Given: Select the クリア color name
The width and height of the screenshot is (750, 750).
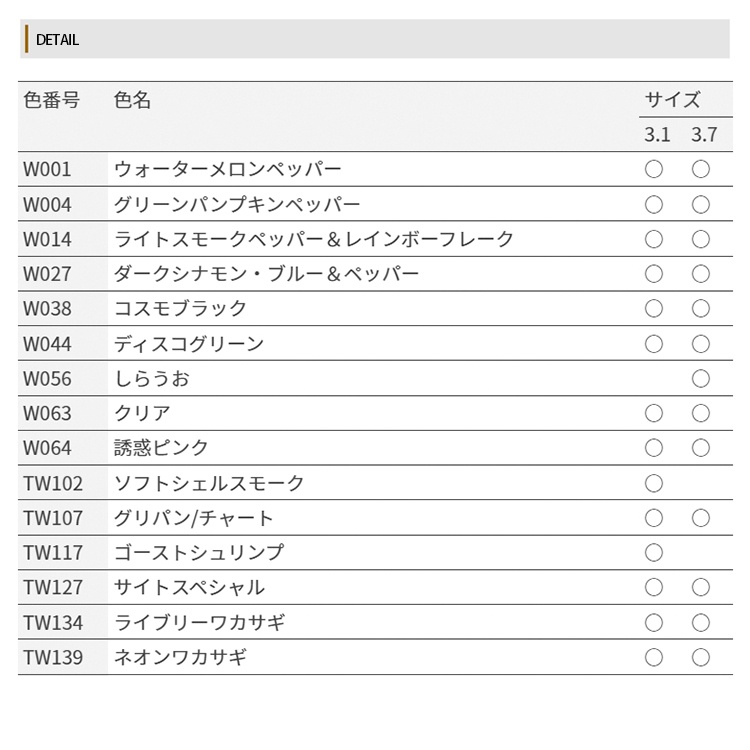Looking at the screenshot, I should (143, 413).
